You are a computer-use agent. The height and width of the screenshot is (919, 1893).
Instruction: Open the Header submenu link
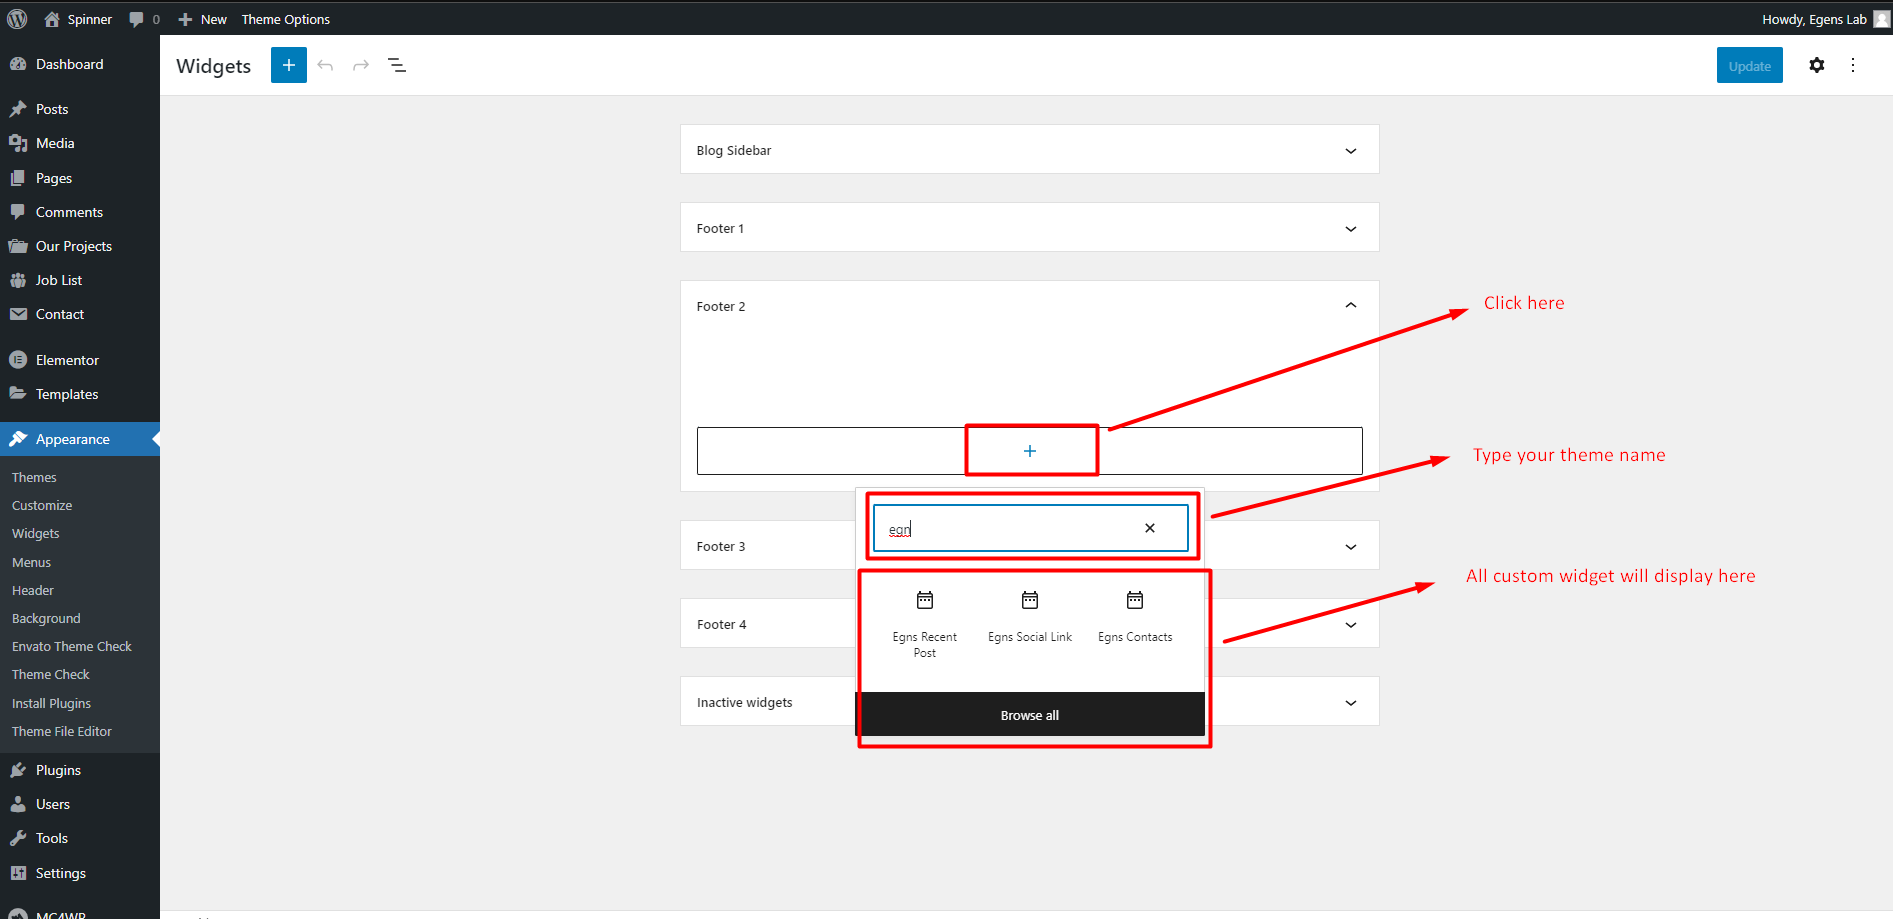pos(33,590)
